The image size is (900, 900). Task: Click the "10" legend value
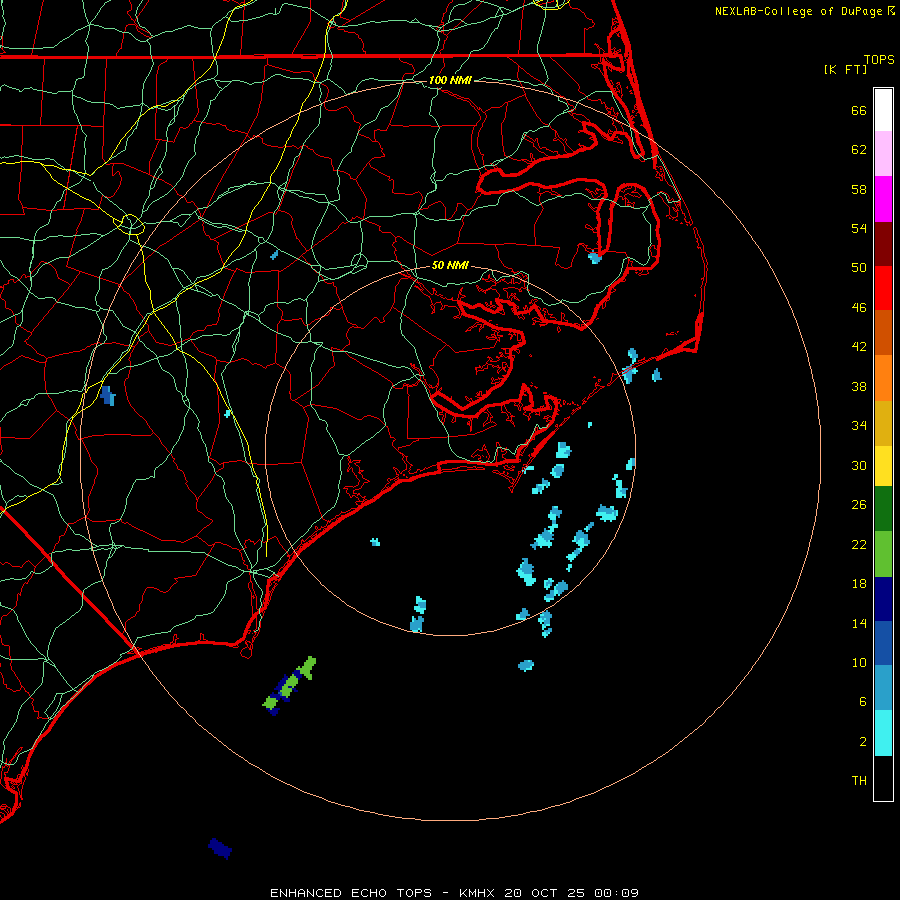(x=859, y=662)
